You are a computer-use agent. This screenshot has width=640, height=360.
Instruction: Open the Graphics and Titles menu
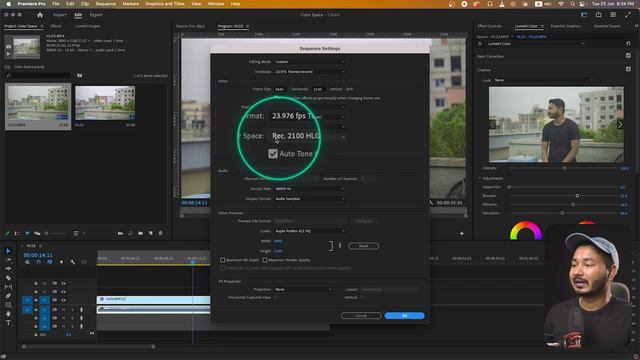(x=164, y=4)
